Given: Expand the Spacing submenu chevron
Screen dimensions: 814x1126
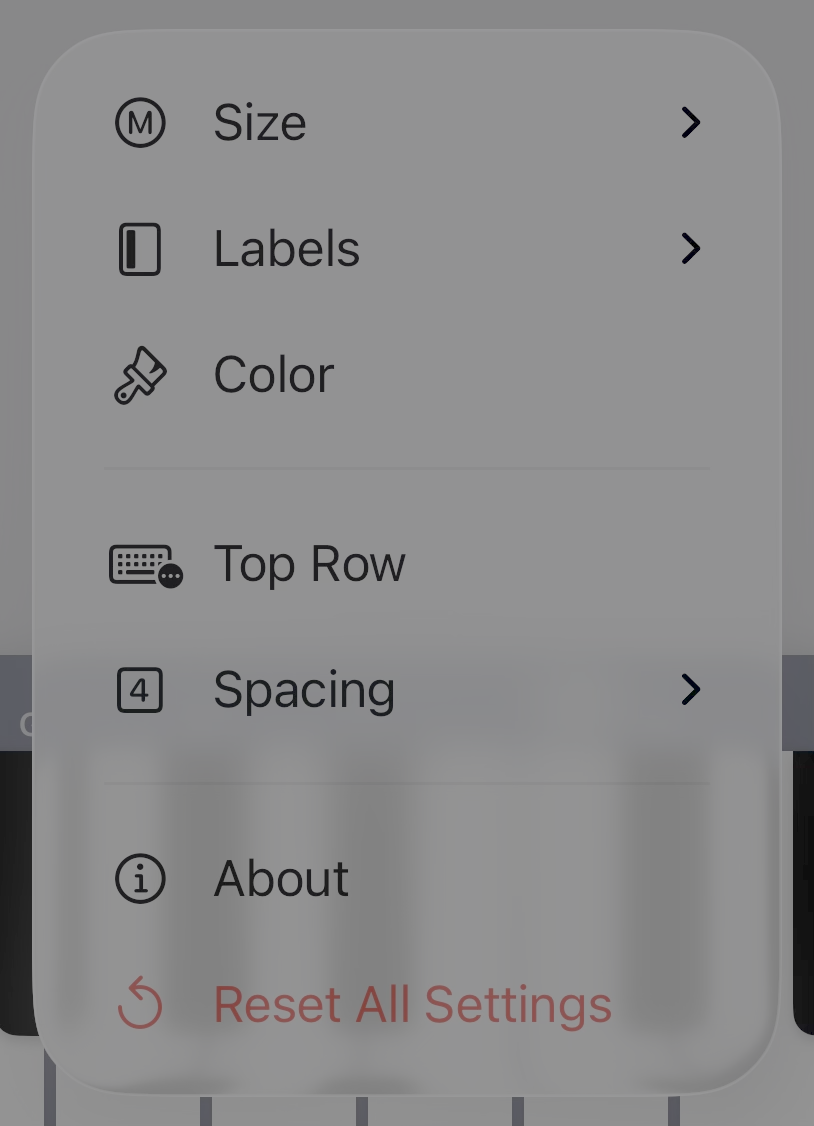Looking at the screenshot, I should click(x=690, y=689).
